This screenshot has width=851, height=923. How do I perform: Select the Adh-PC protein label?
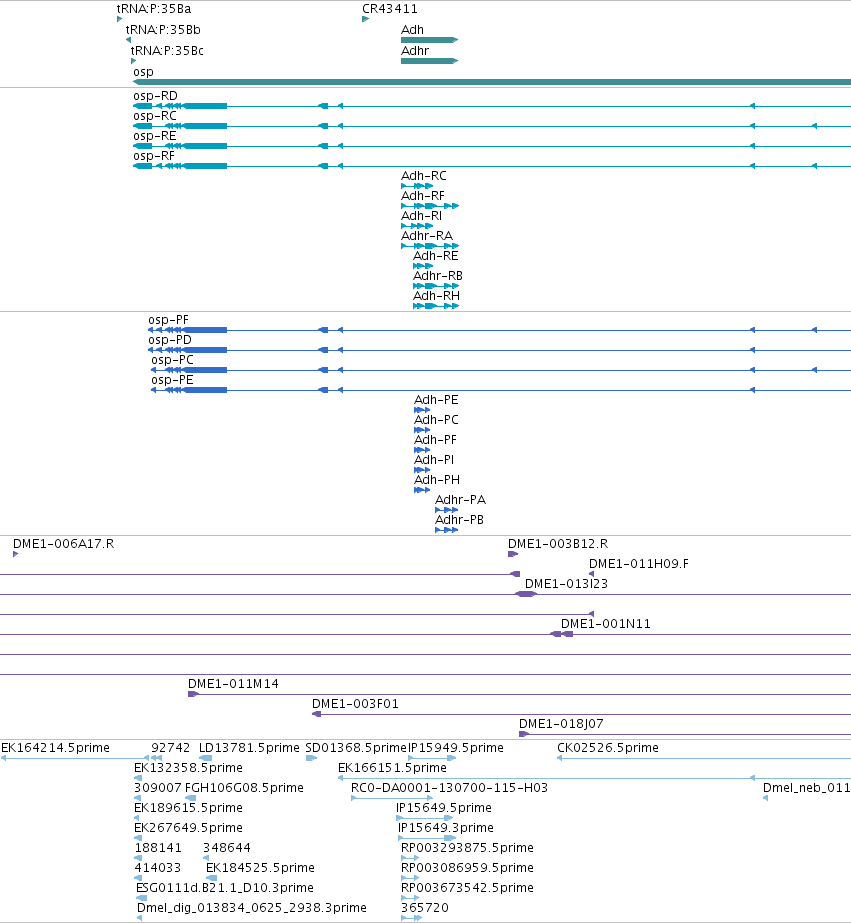click(x=436, y=420)
